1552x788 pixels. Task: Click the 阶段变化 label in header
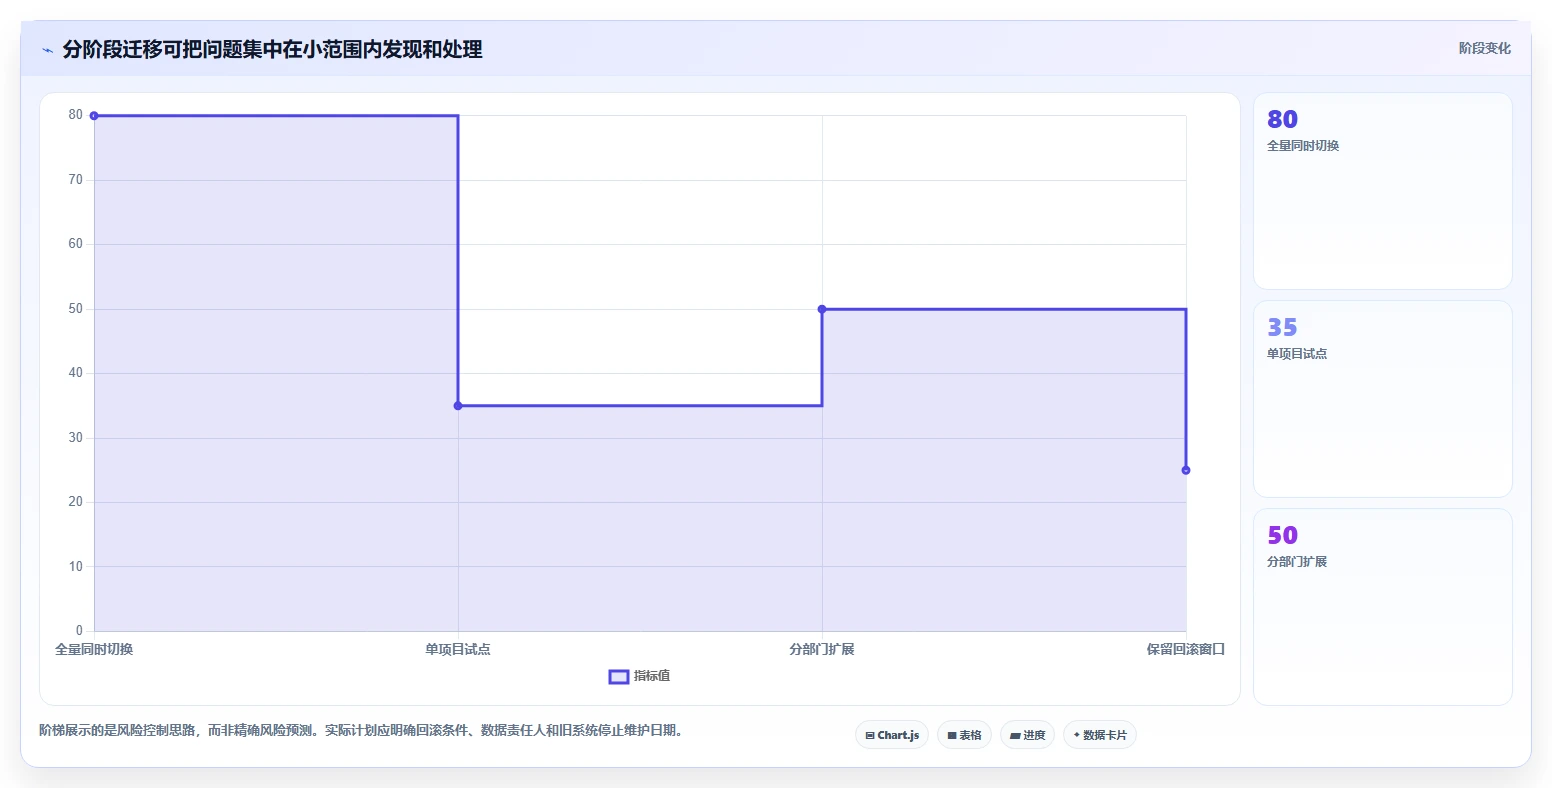[1484, 48]
